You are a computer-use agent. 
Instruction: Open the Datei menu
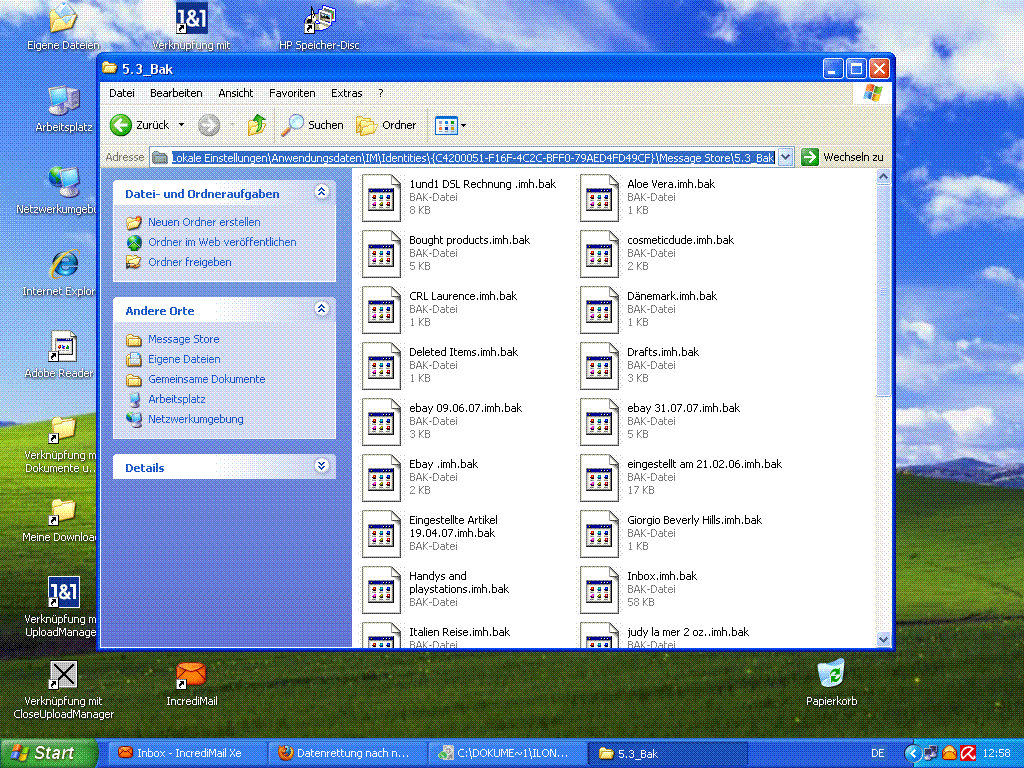pyautogui.click(x=122, y=93)
